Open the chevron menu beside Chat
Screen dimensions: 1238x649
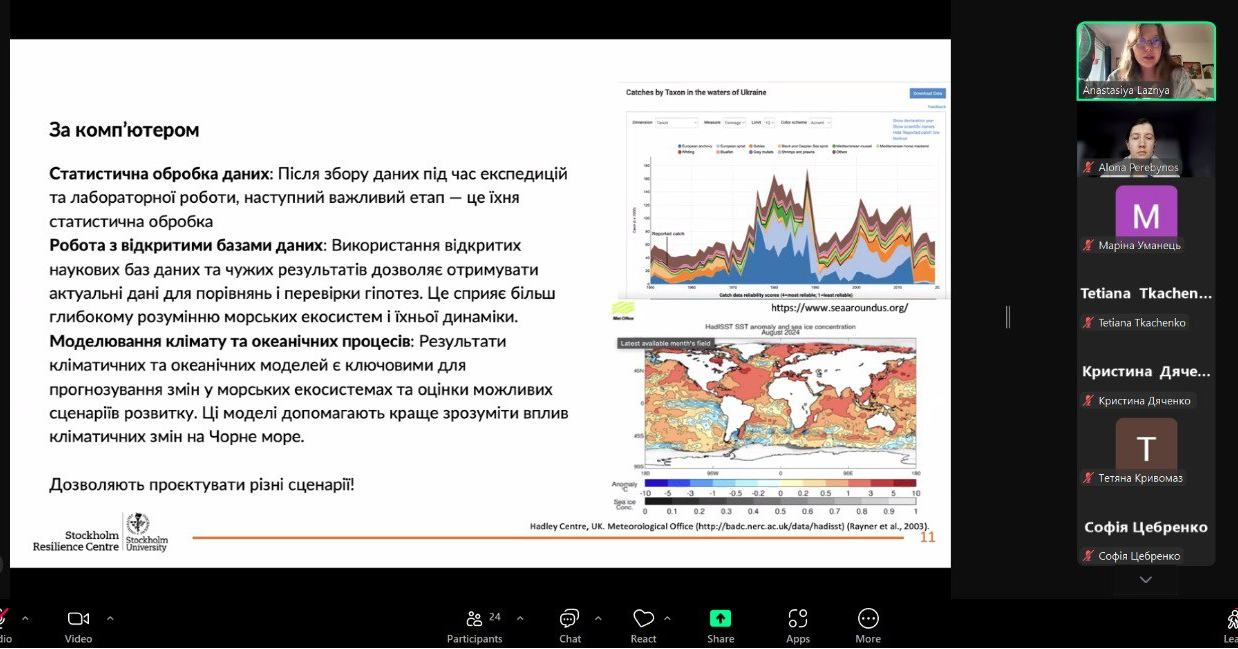(598, 618)
